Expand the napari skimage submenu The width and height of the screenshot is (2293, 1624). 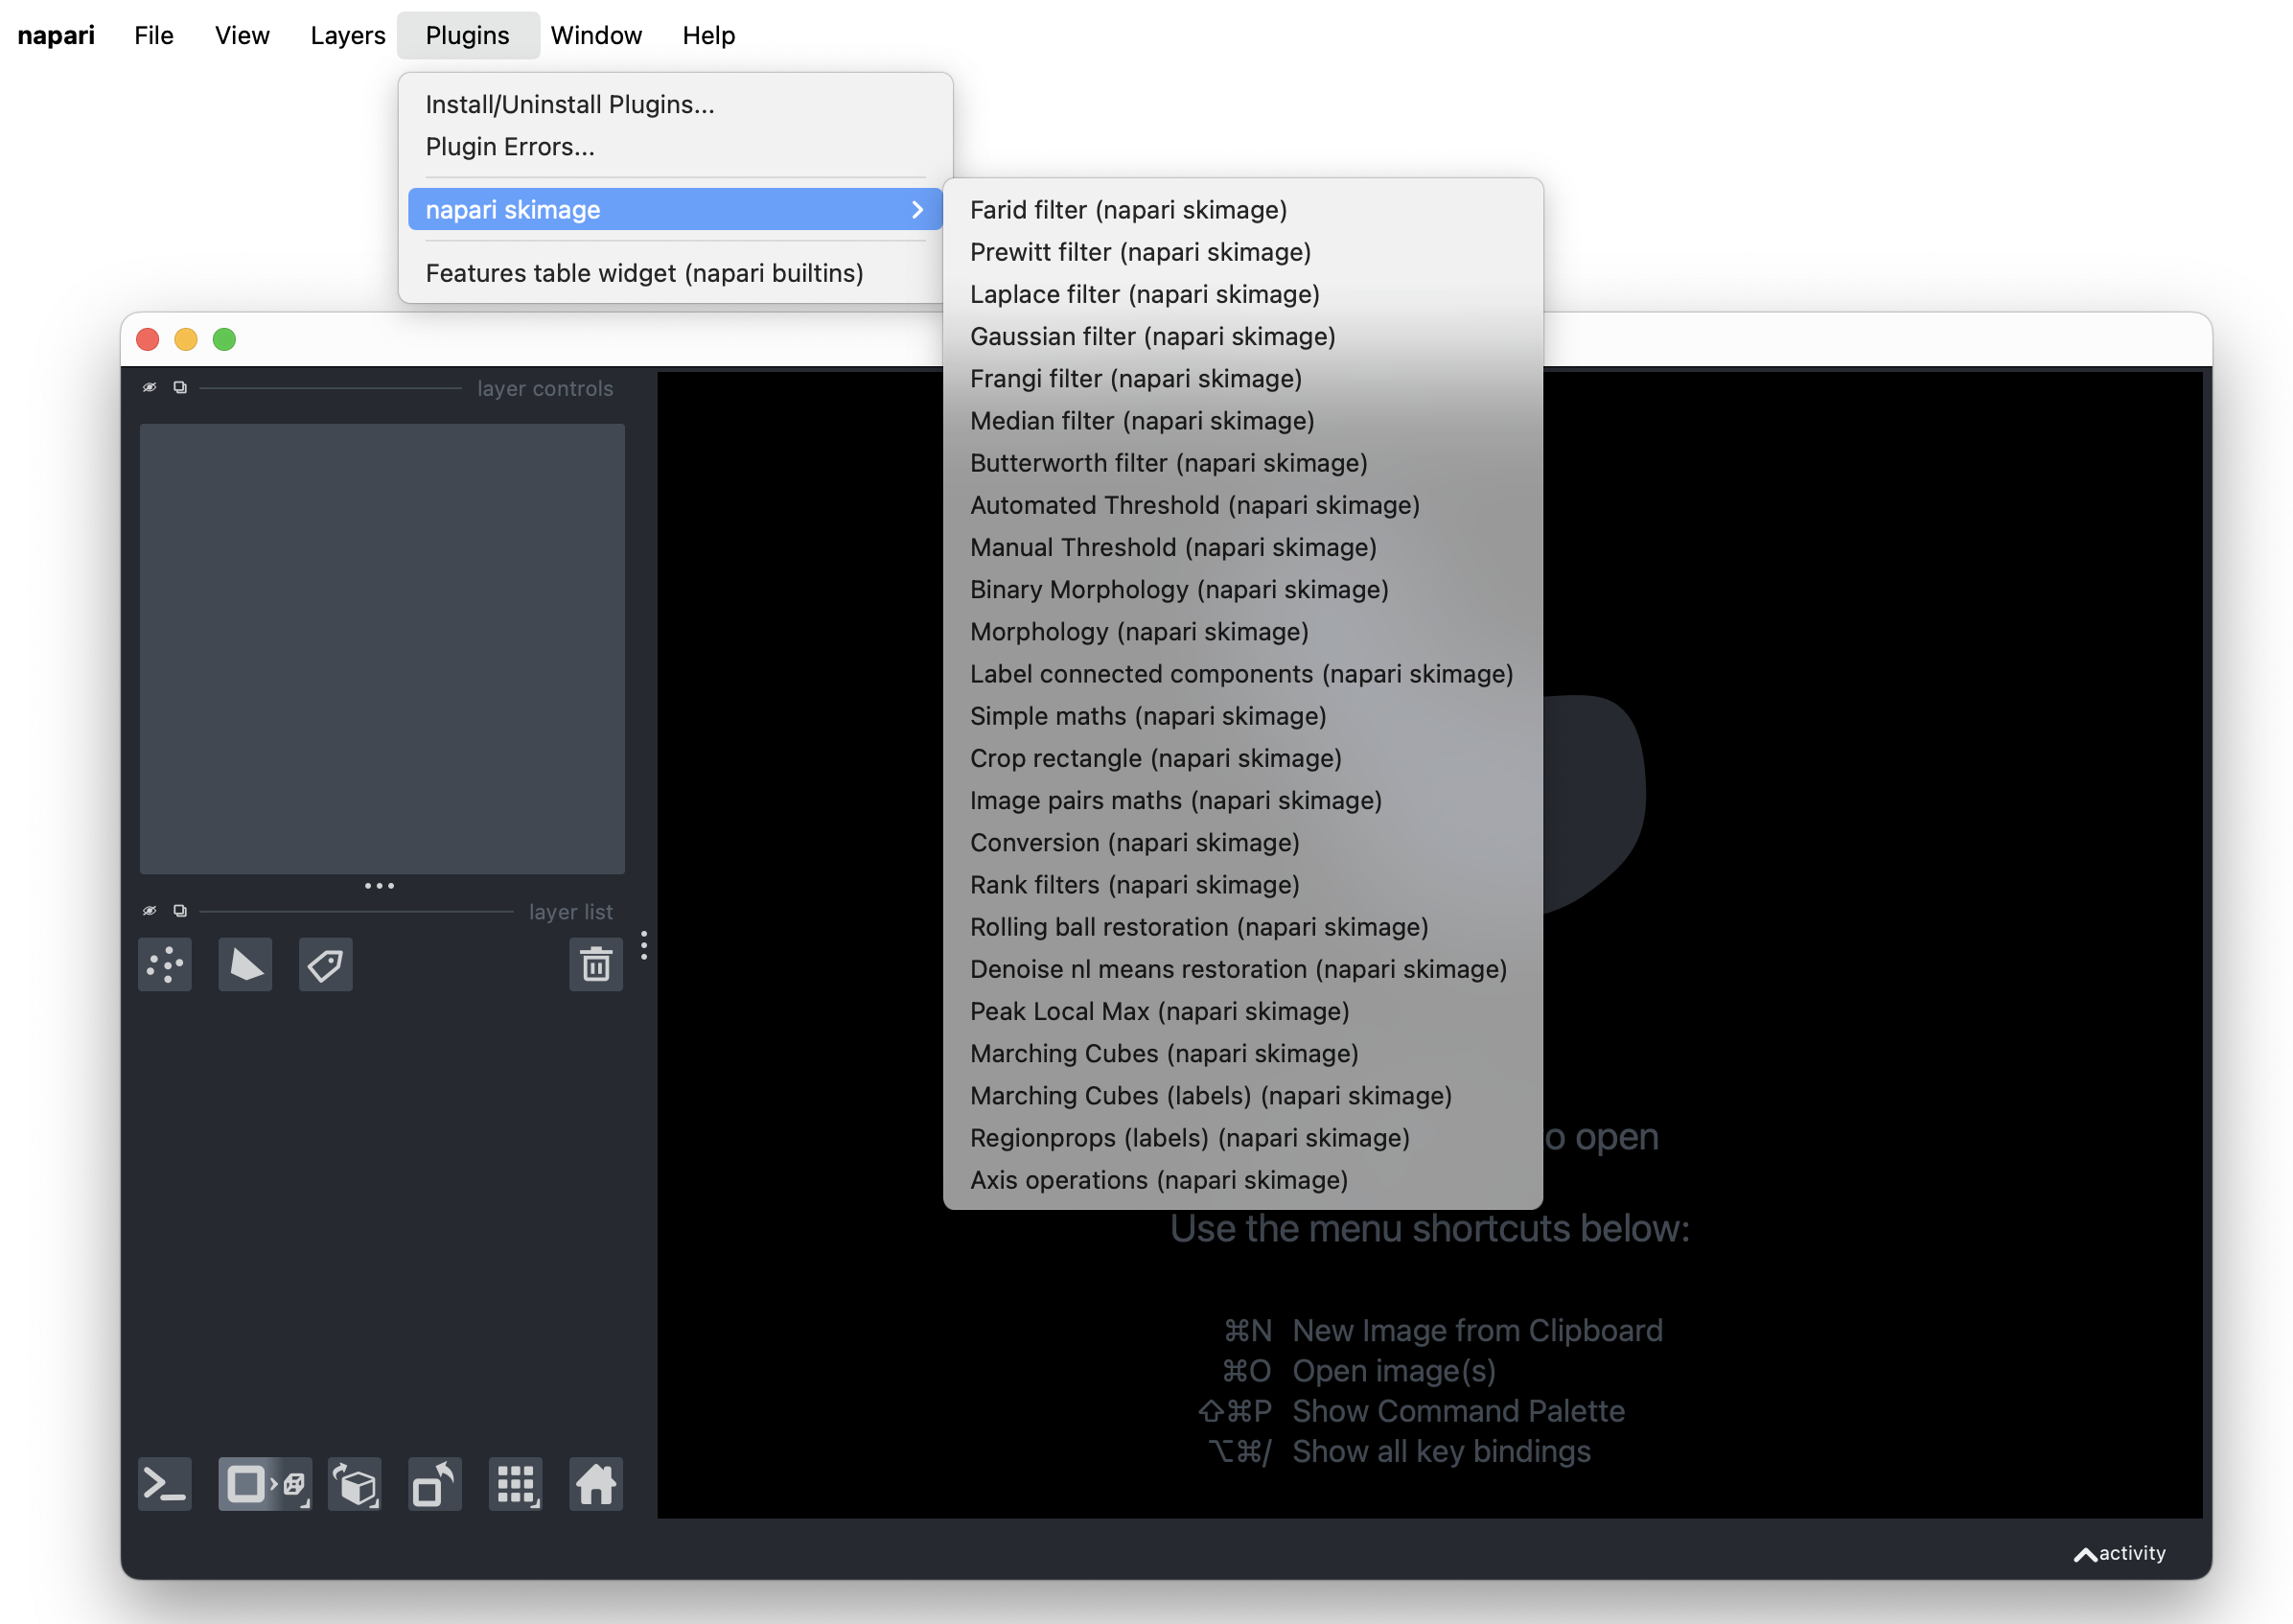pos(672,209)
